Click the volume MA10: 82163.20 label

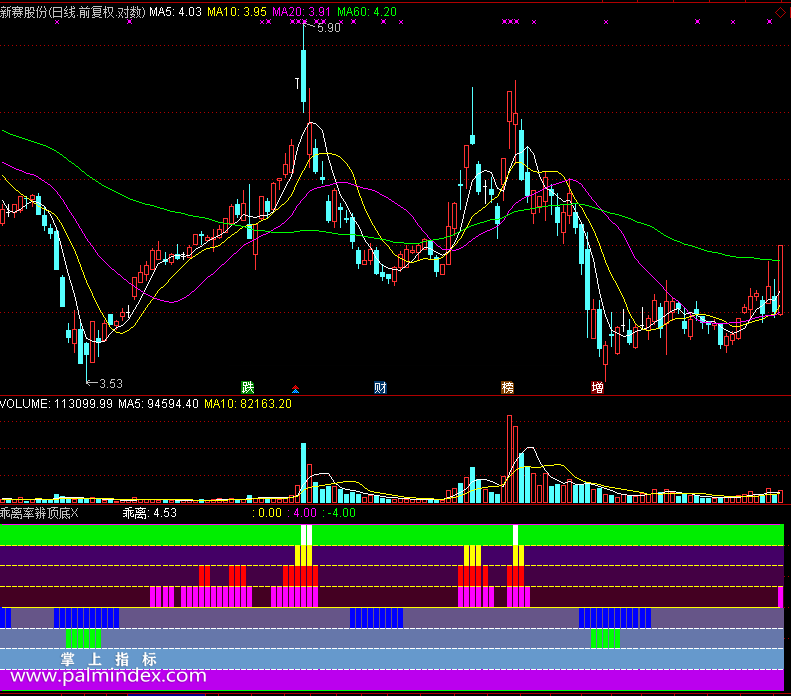[x=248, y=404]
